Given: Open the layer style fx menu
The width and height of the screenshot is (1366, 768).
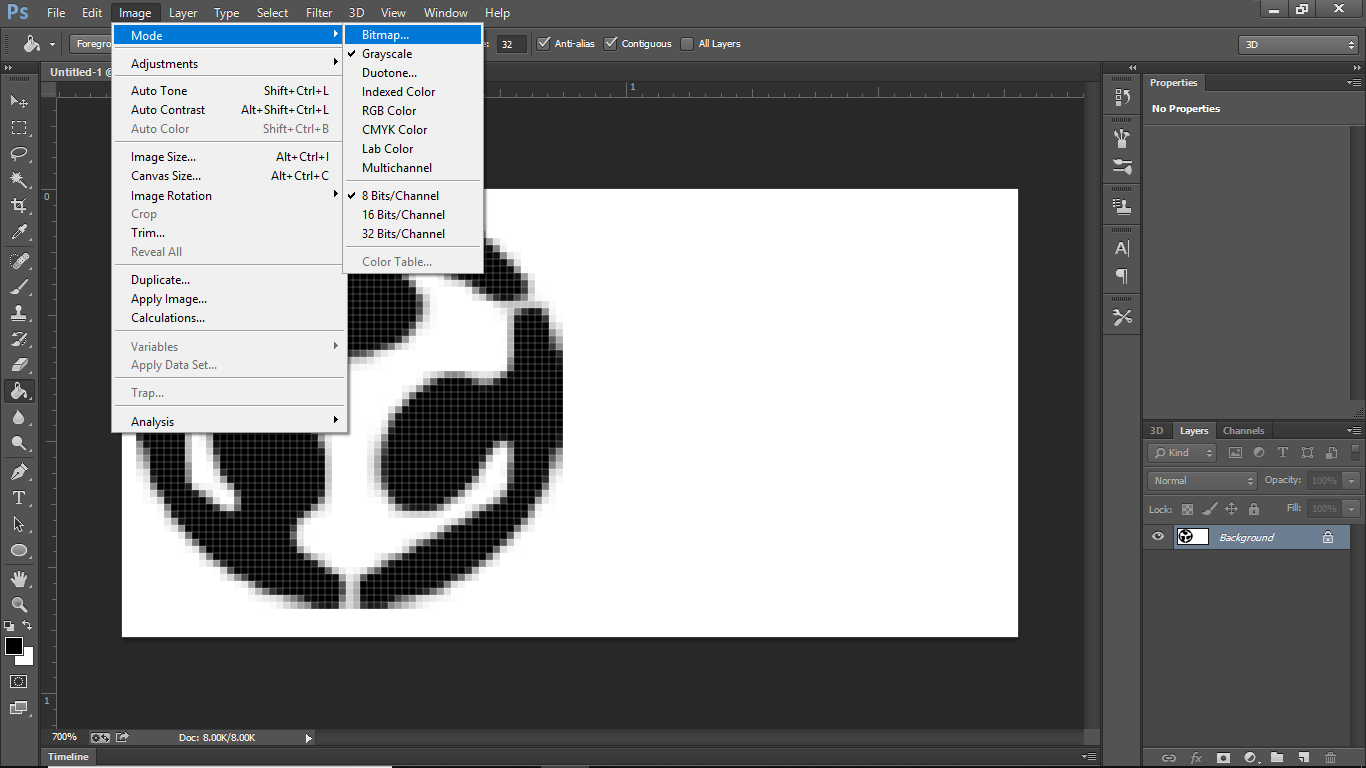Looking at the screenshot, I should coord(1195,758).
